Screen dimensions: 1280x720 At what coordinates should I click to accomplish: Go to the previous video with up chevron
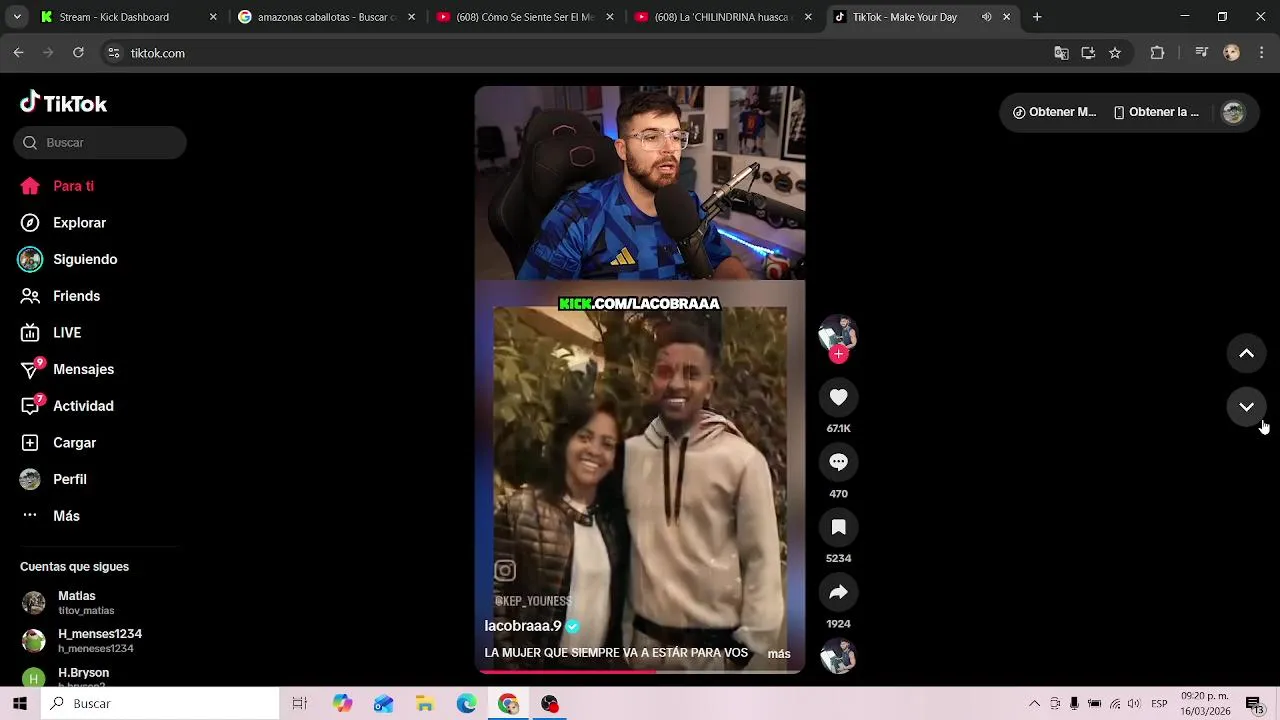pyautogui.click(x=1246, y=353)
